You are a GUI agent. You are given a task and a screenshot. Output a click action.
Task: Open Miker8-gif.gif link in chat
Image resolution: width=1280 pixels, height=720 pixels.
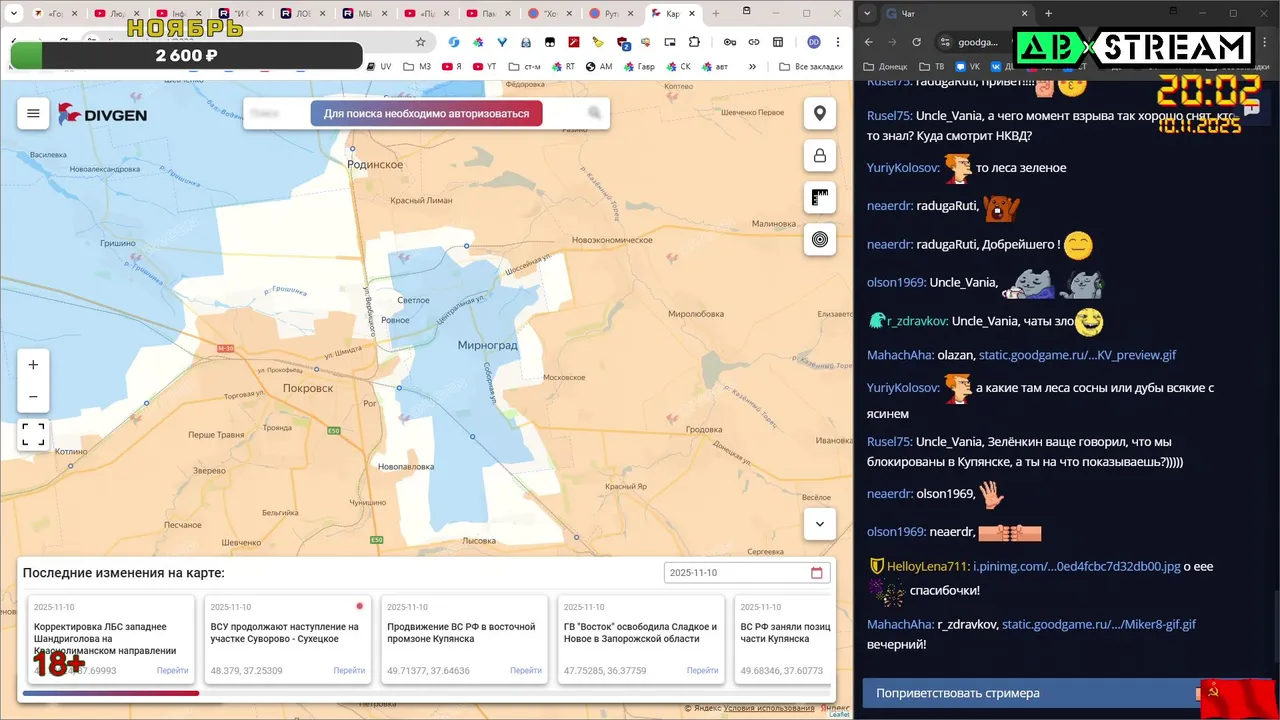pos(1099,624)
